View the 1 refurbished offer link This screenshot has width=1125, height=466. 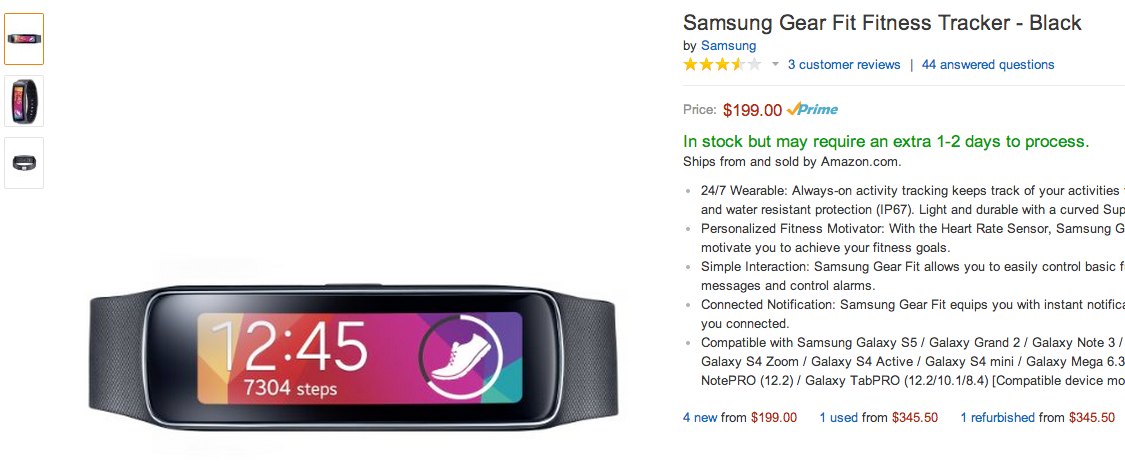tap(997, 418)
